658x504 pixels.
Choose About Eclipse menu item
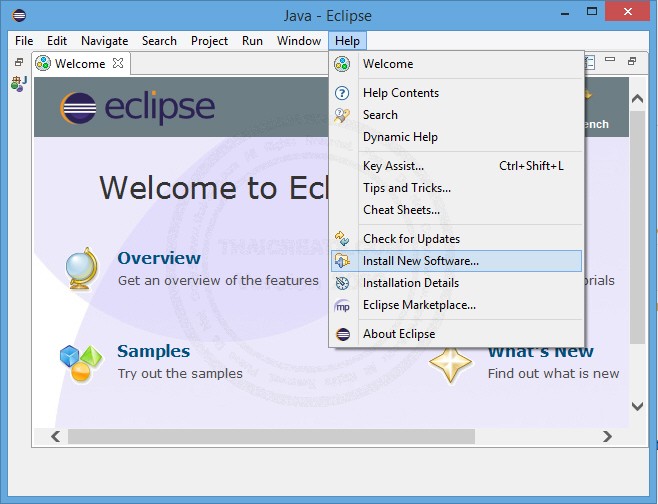click(x=456, y=334)
